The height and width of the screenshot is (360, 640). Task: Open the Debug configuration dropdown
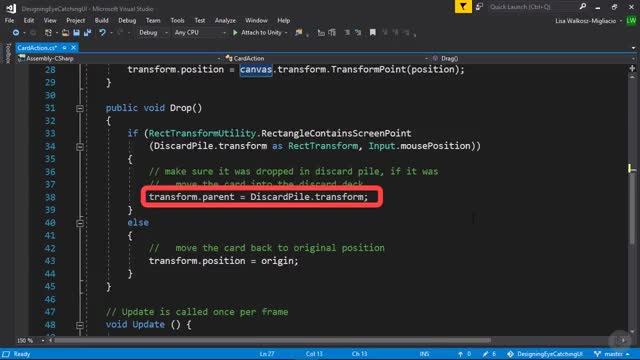(x=153, y=33)
